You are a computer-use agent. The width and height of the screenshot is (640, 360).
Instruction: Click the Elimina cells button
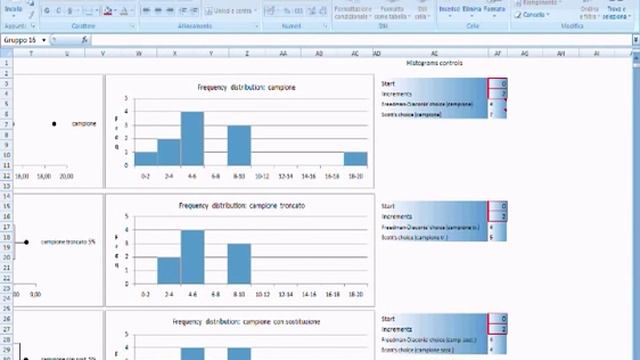(x=472, y=10)
